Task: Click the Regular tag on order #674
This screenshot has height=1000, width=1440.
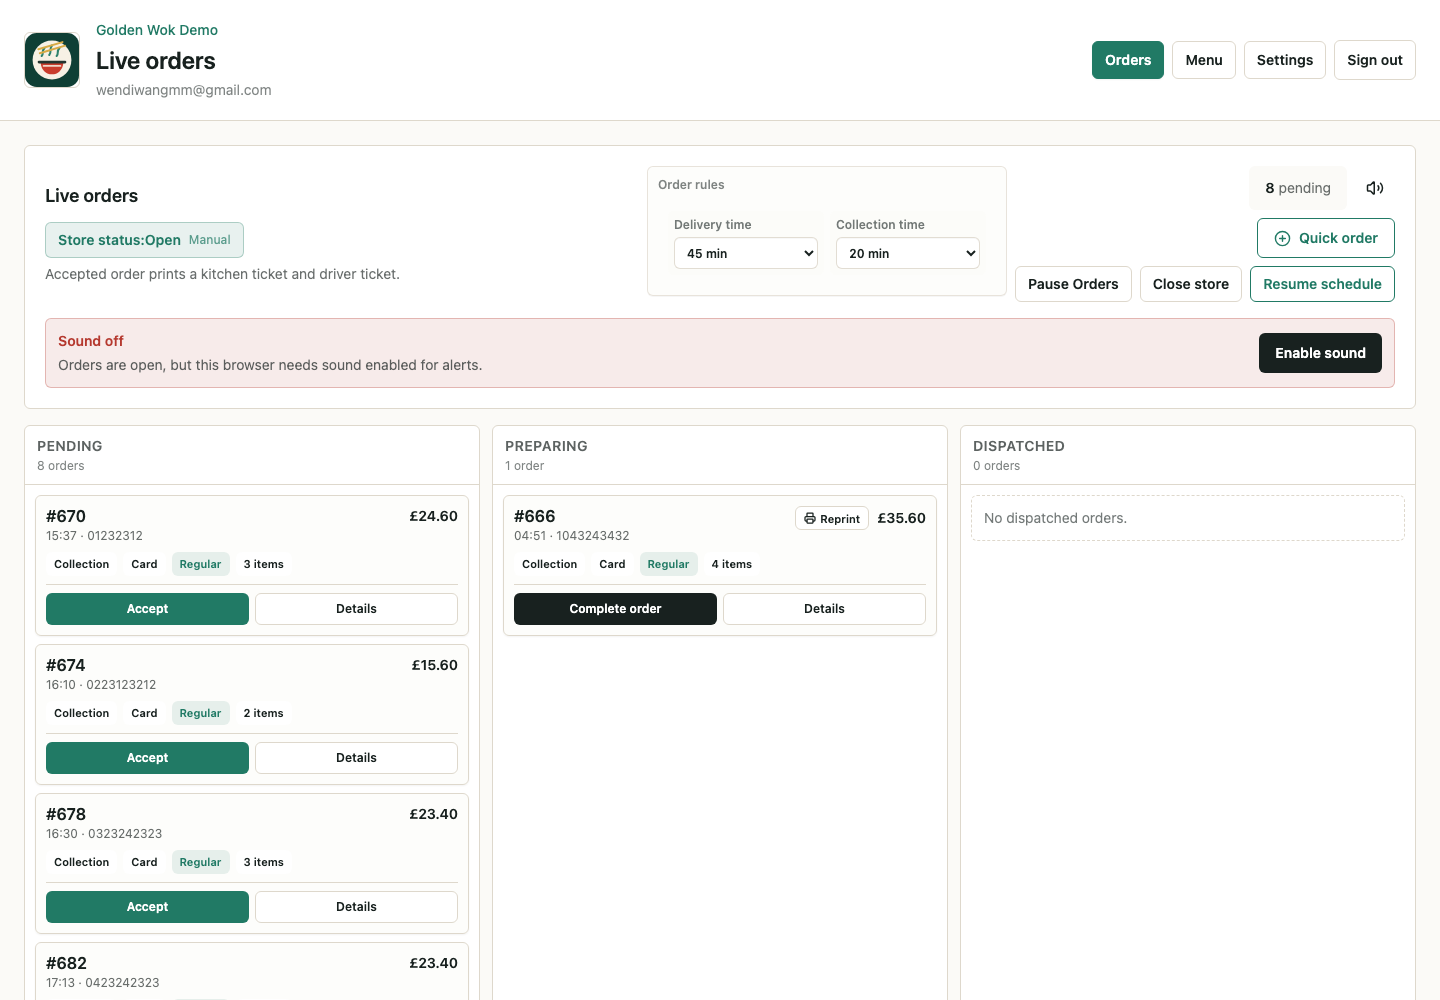Action: pos(200,713)
